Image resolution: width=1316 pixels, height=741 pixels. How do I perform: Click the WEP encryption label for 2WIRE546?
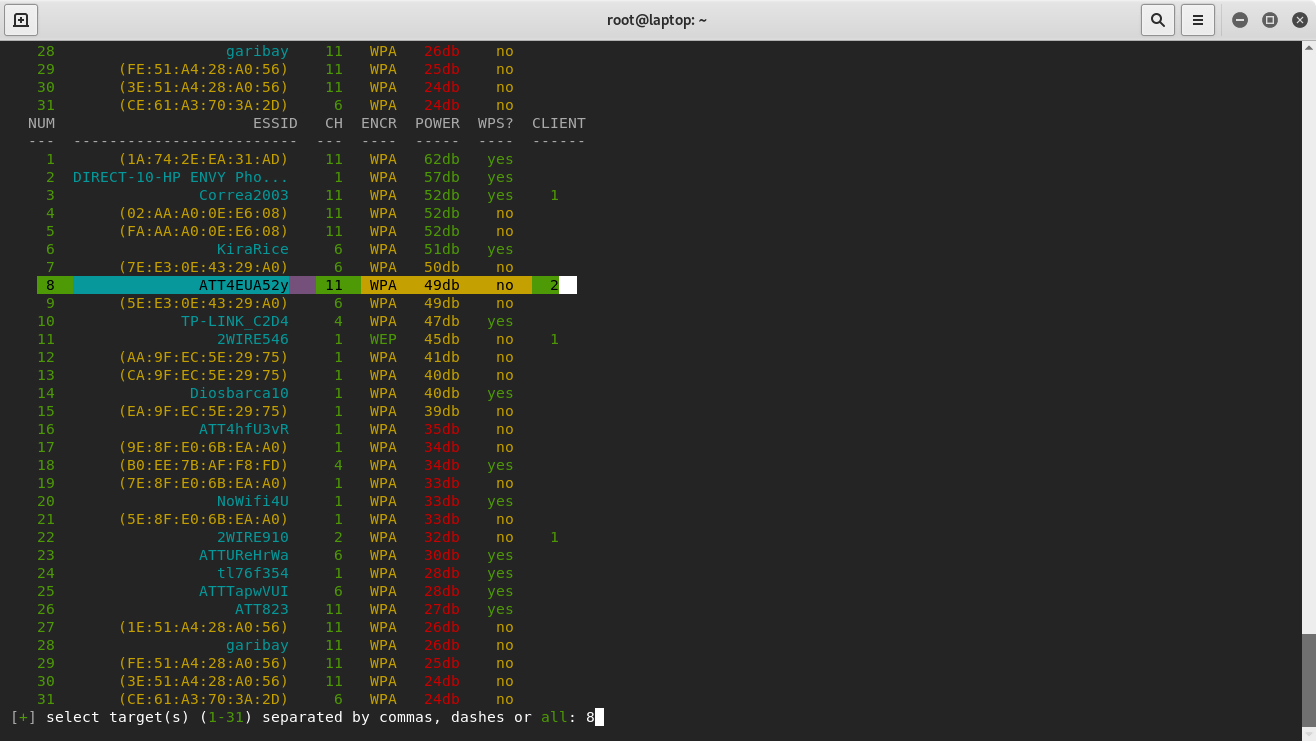coord(383,339)
